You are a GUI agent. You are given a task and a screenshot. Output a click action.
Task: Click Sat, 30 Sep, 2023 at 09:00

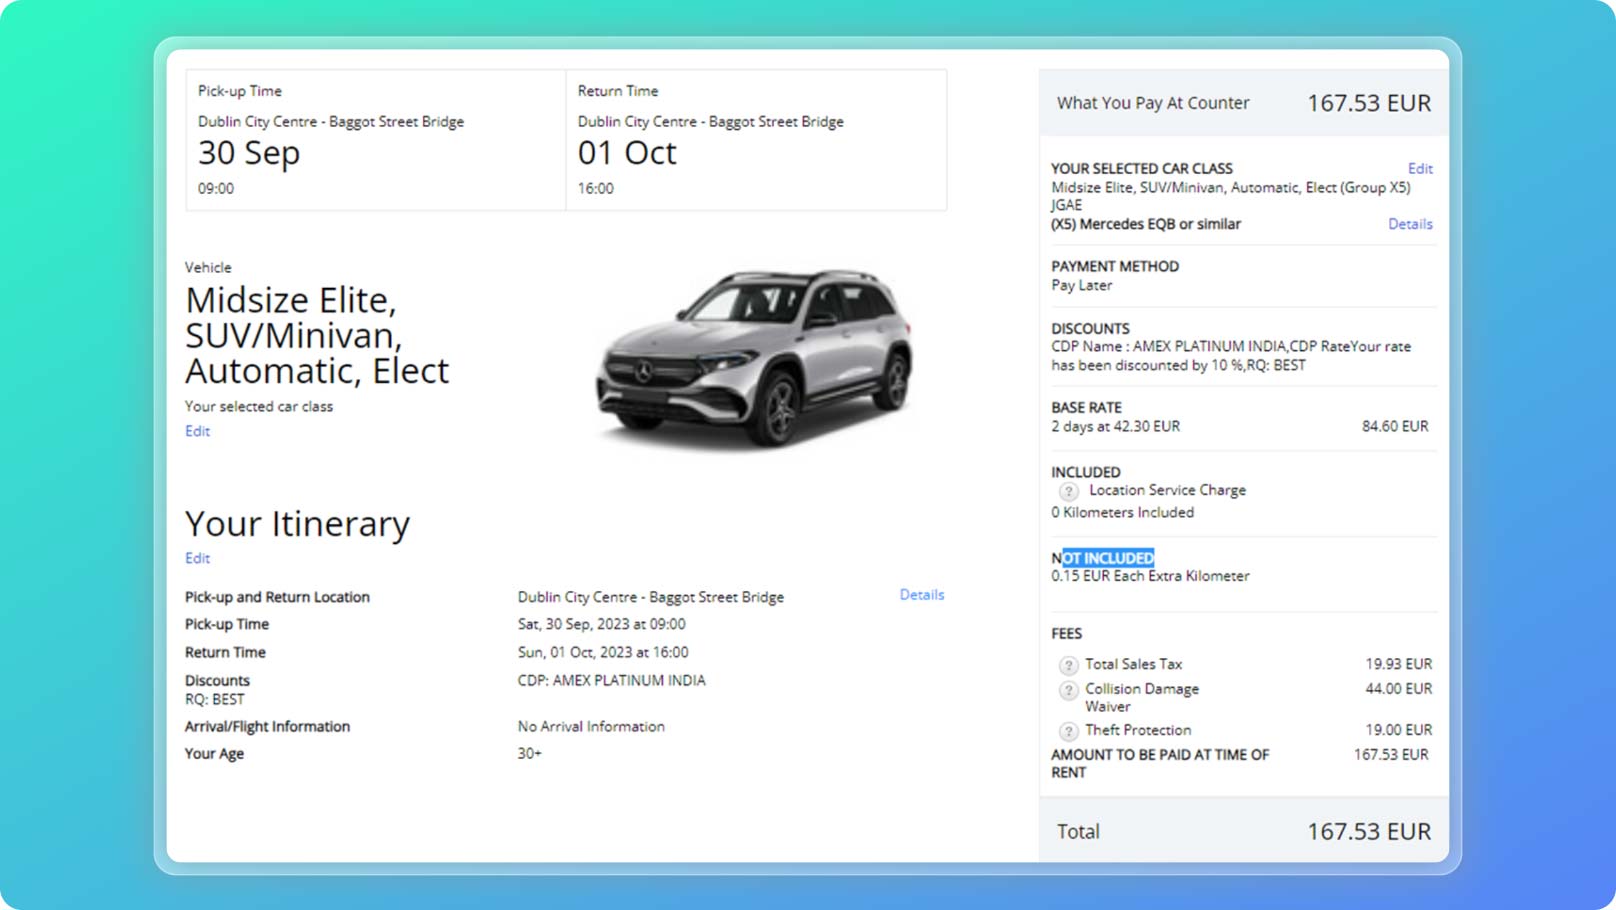pos(601,624)
